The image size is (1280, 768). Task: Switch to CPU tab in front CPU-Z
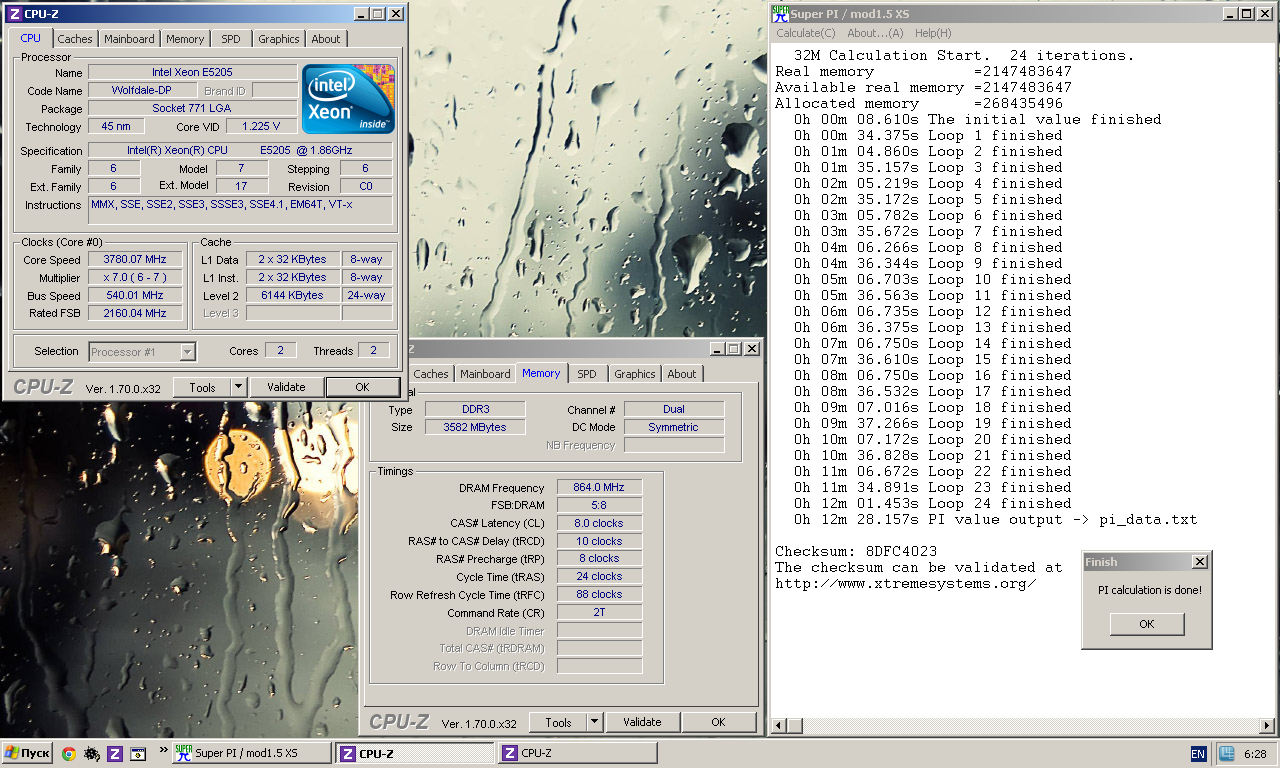(x=31, y=38)
